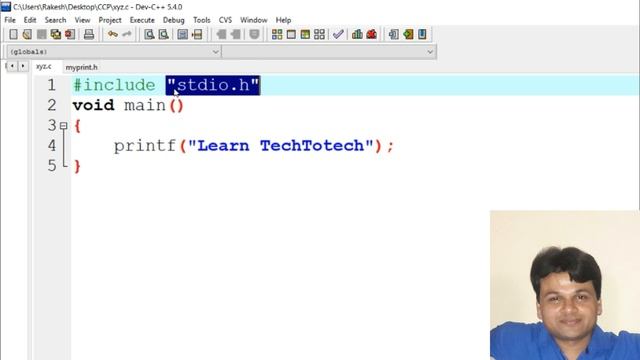Viewport: 640px width, 360px height.
Task: Switch to the xyz.c editor tab
Action: pyautogui.click(x=44, y=67)
